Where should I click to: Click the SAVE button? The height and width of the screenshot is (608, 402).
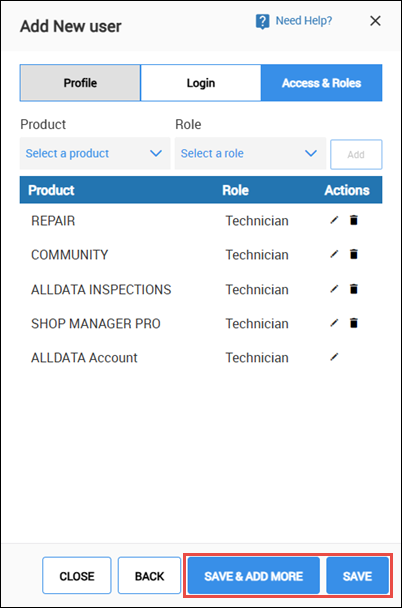coord(357,576)
